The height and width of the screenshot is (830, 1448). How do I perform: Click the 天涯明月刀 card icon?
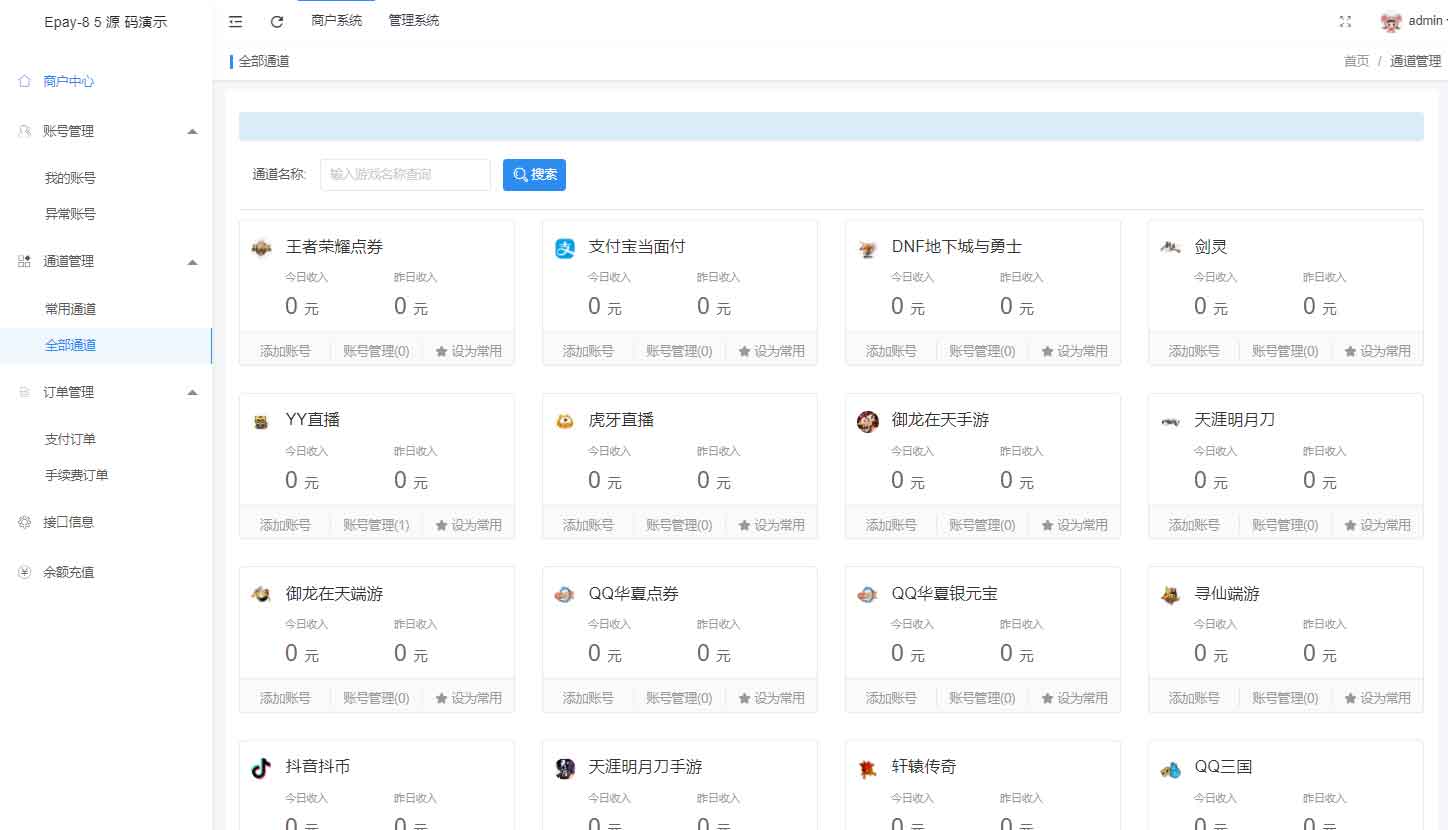[1171, 421]
